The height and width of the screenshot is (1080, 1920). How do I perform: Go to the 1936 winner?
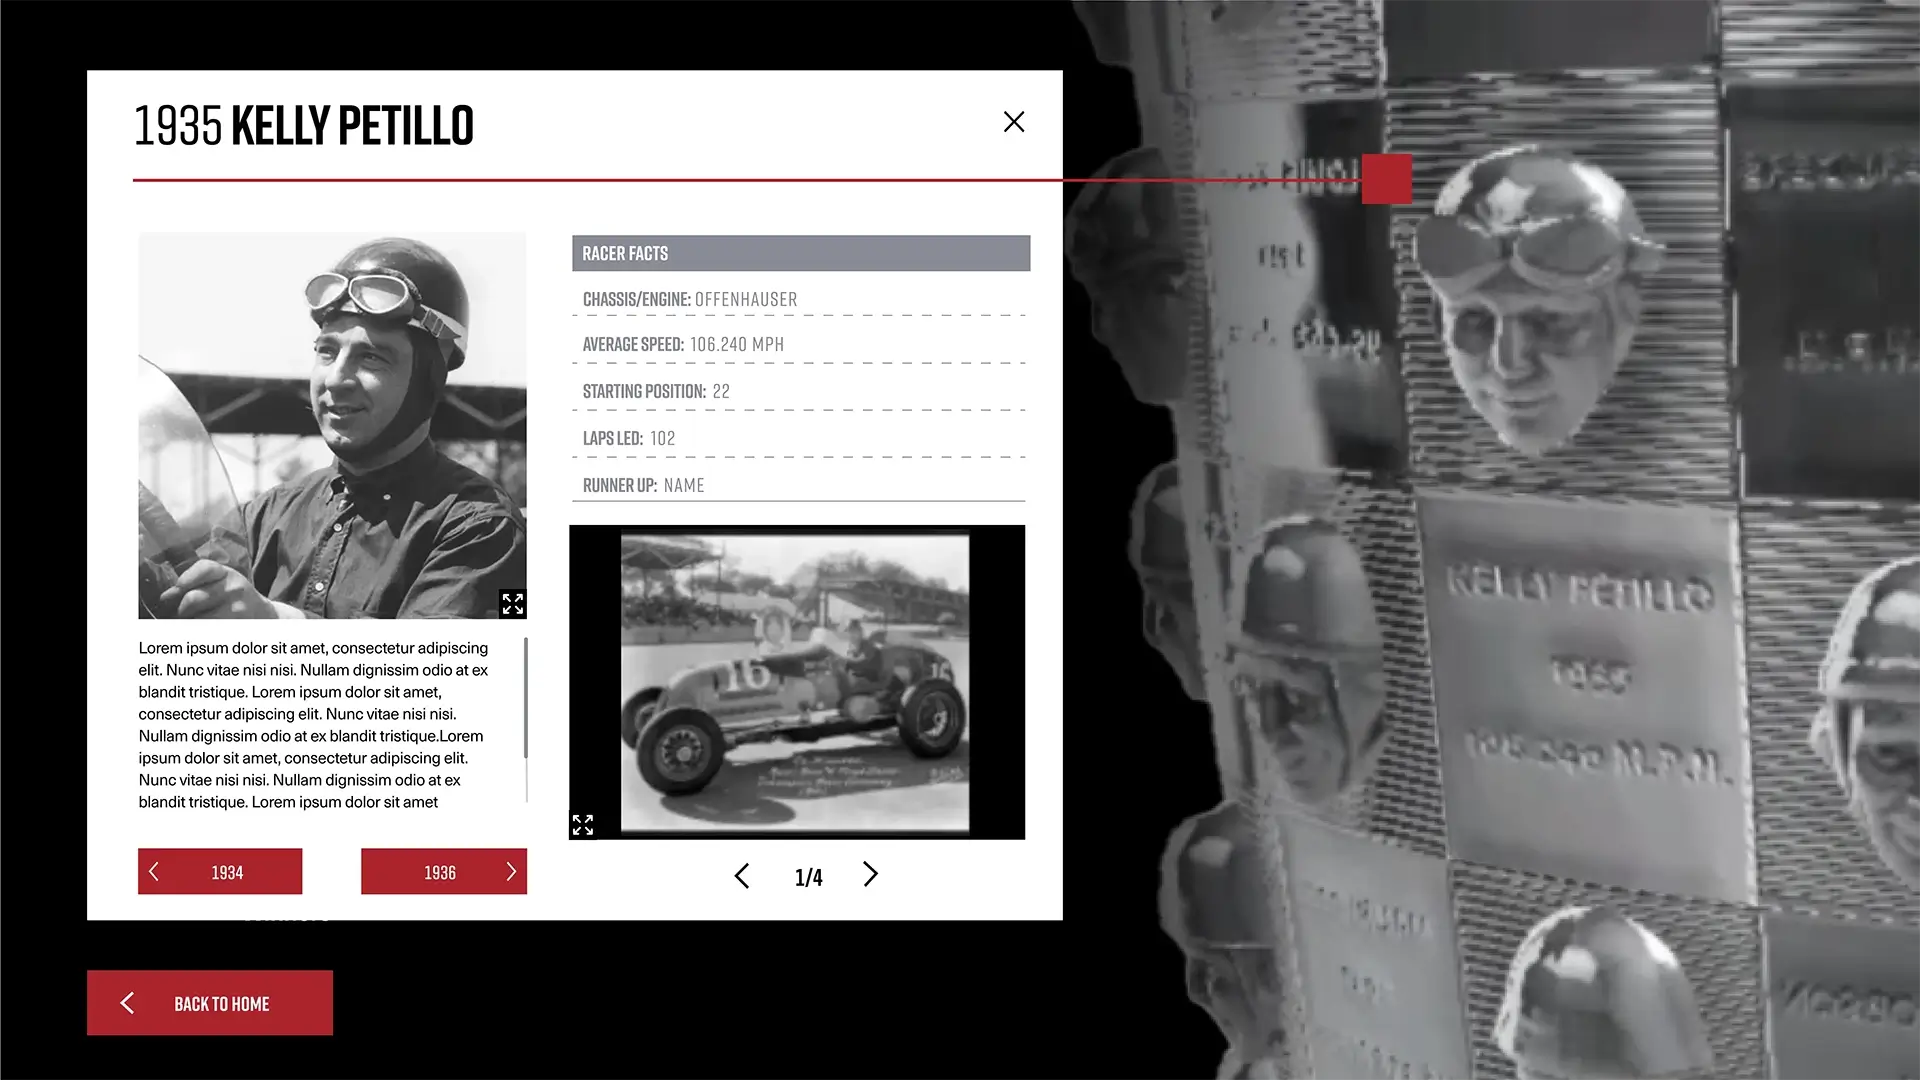[440, 872]
